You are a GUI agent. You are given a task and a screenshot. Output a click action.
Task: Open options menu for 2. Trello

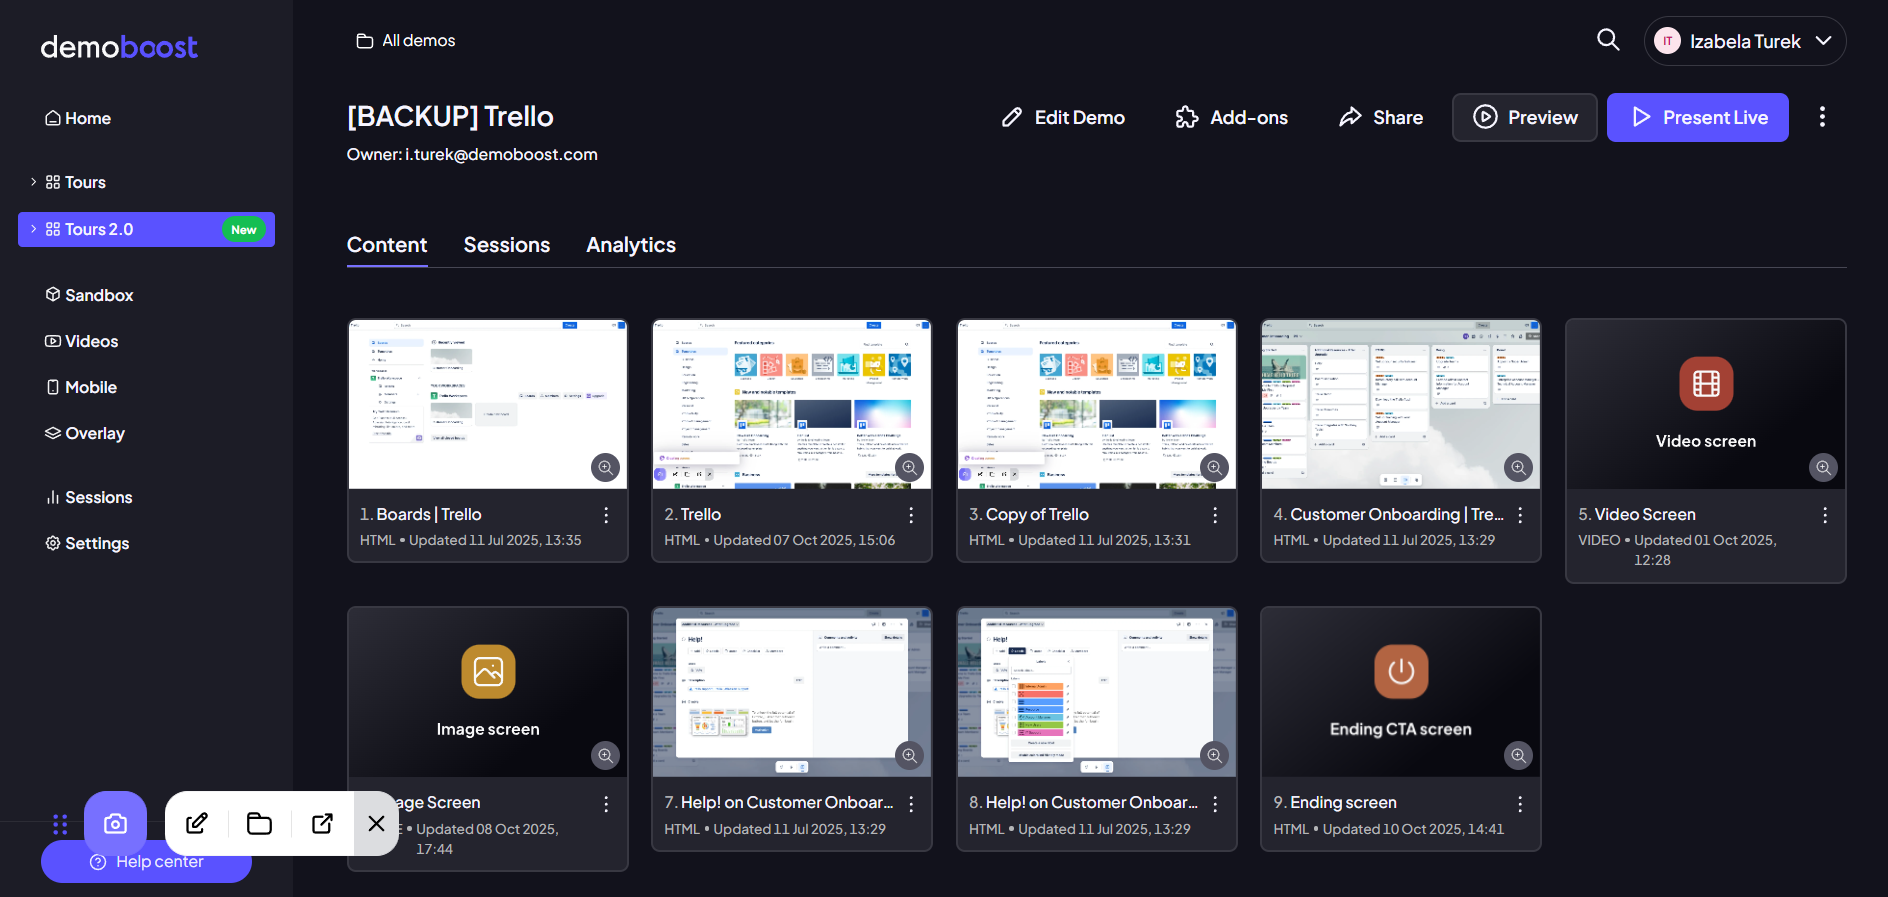click(x=911, y=515)
